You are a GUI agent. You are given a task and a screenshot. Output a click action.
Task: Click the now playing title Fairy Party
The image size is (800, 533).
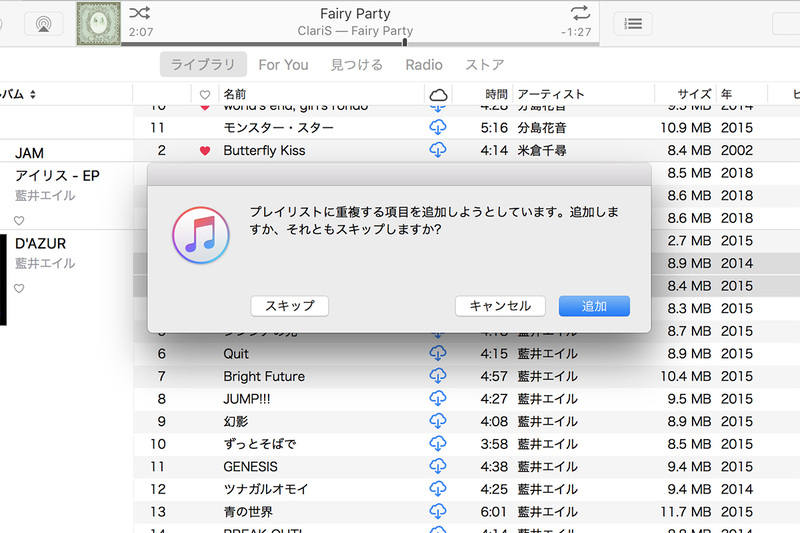coord(355,13)
